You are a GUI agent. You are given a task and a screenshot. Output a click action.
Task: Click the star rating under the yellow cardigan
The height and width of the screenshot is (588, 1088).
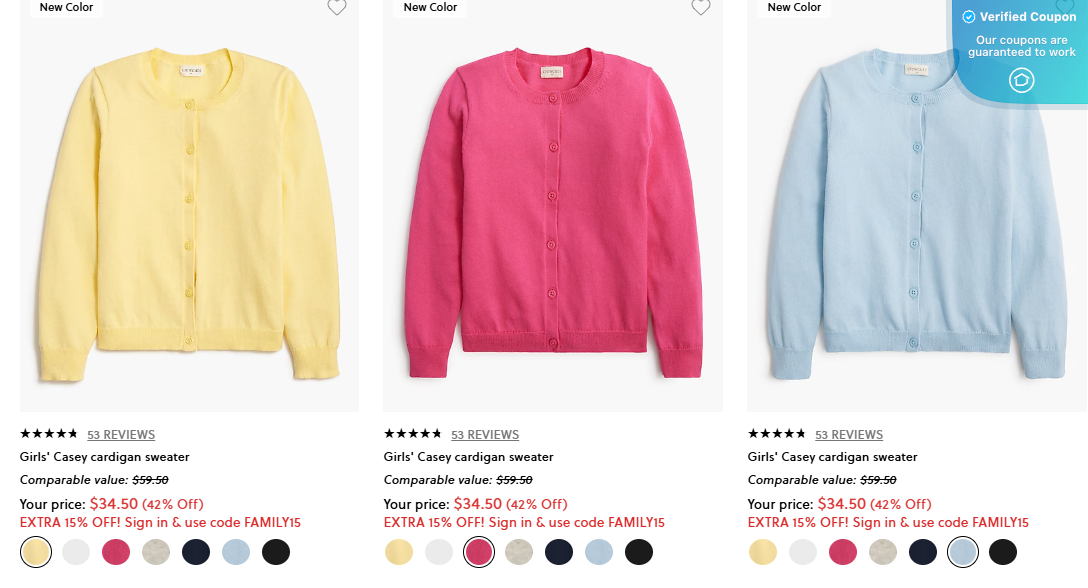pyautogui.click(x=47, y=434)
